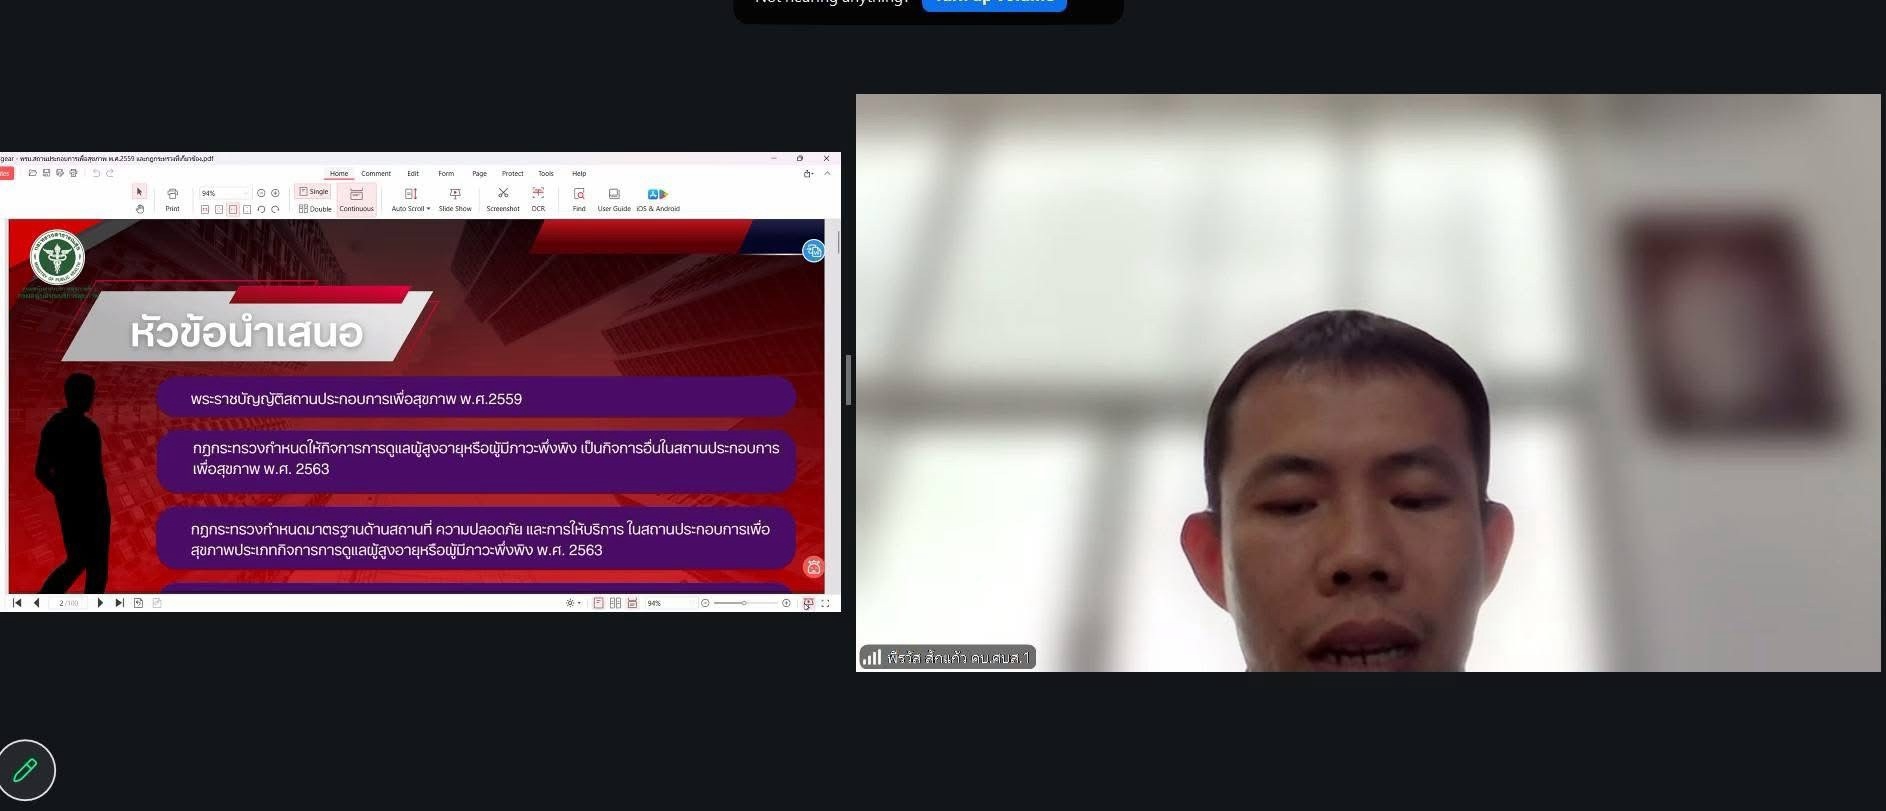
Task: Go to next page arrow
Action: (x=100, y=603)
